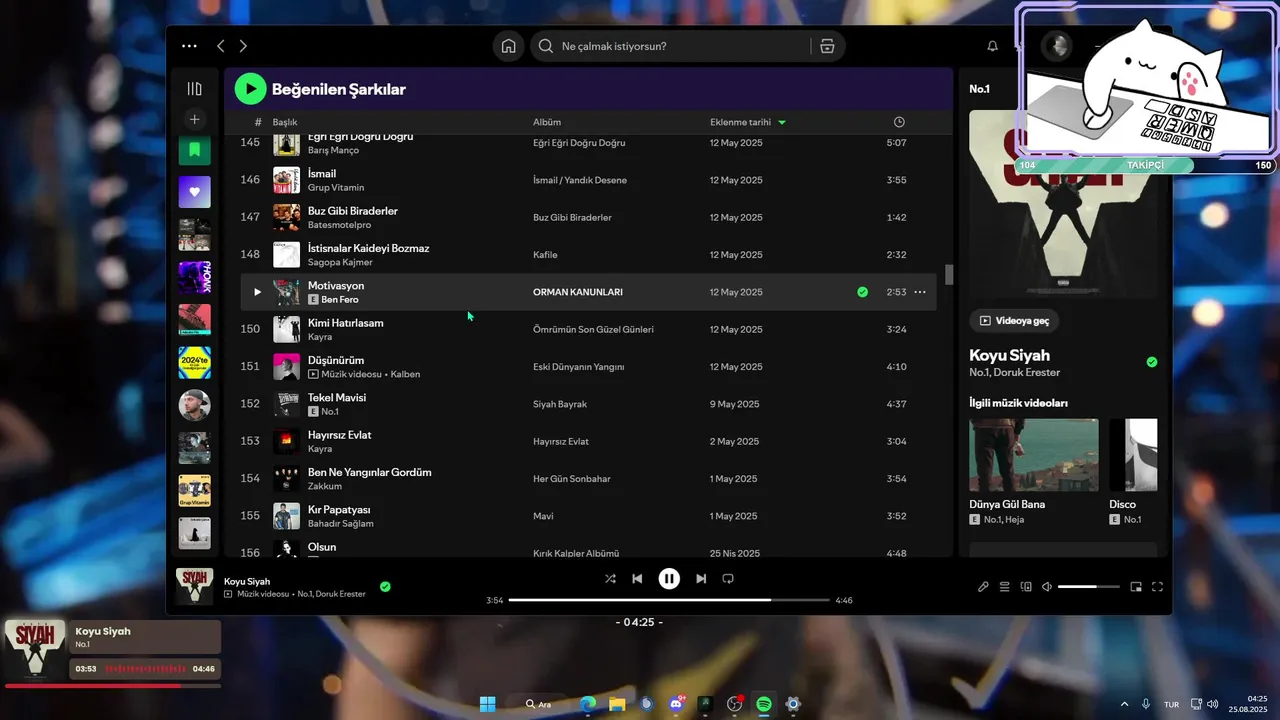This screenshot has width=1280, height=720.
Task: Open the purple heart Liked Songs tile
Action: point(195,191)
